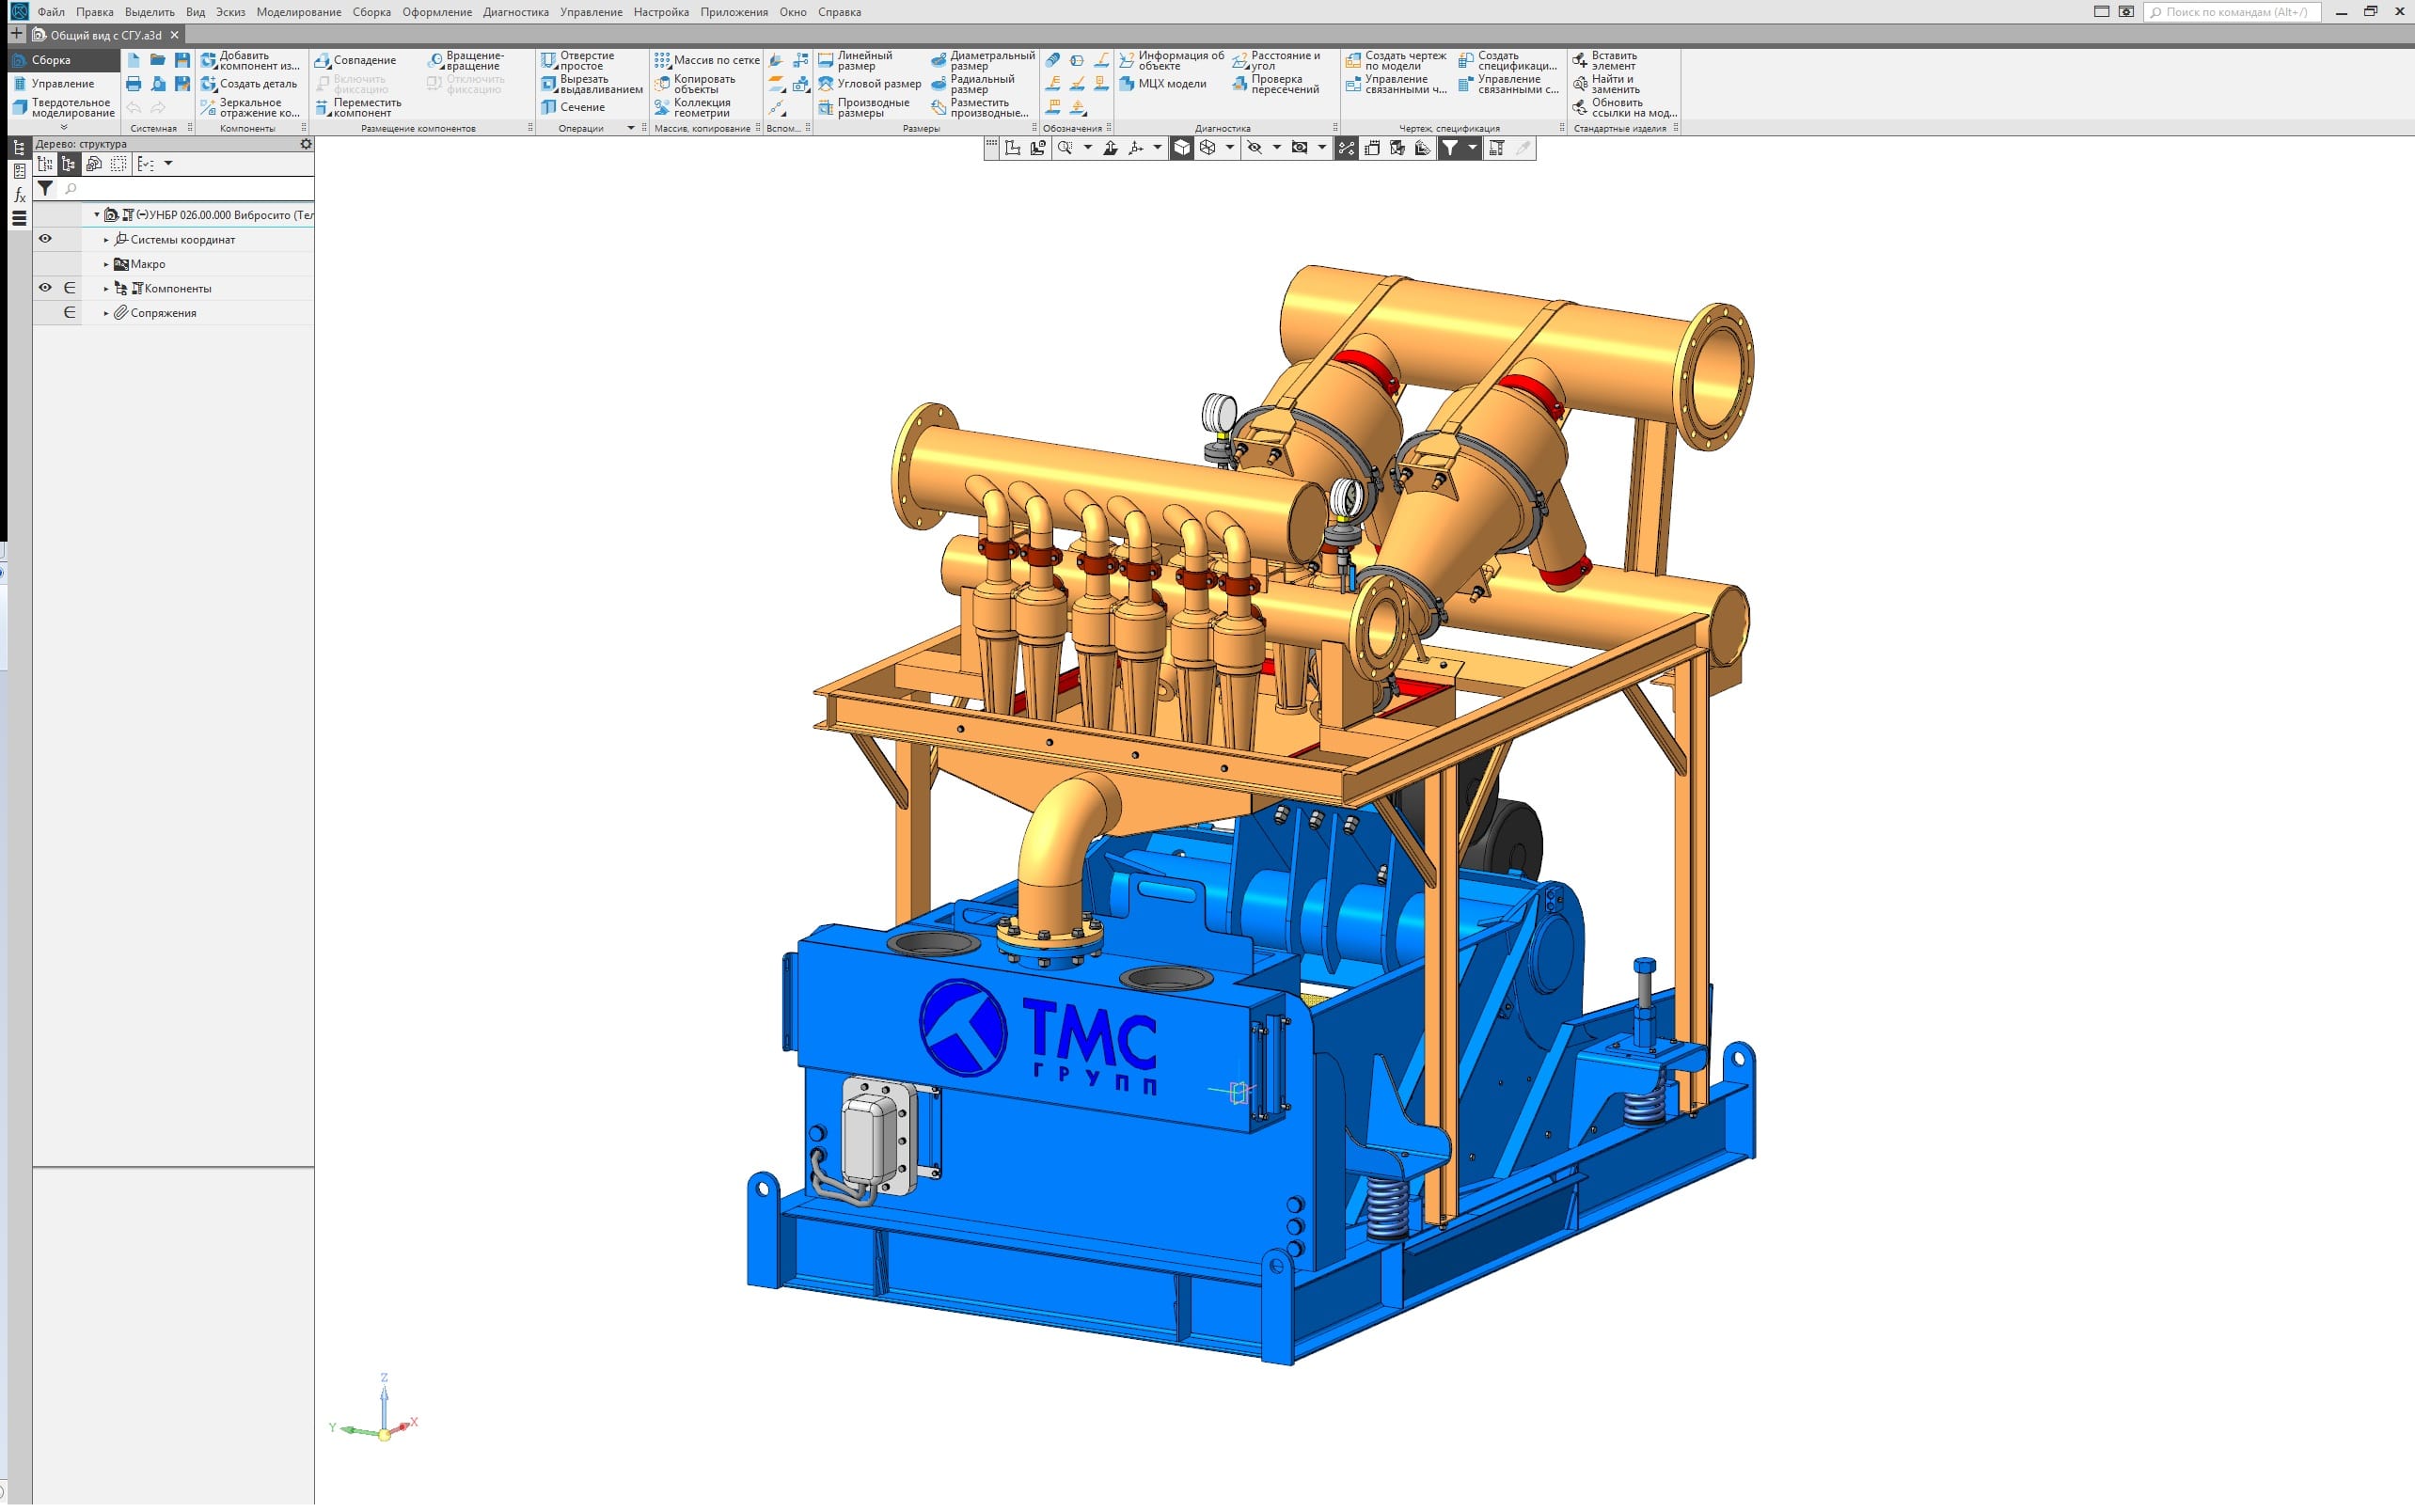Click the shaded display mode cube icon

pos(1181,148)
